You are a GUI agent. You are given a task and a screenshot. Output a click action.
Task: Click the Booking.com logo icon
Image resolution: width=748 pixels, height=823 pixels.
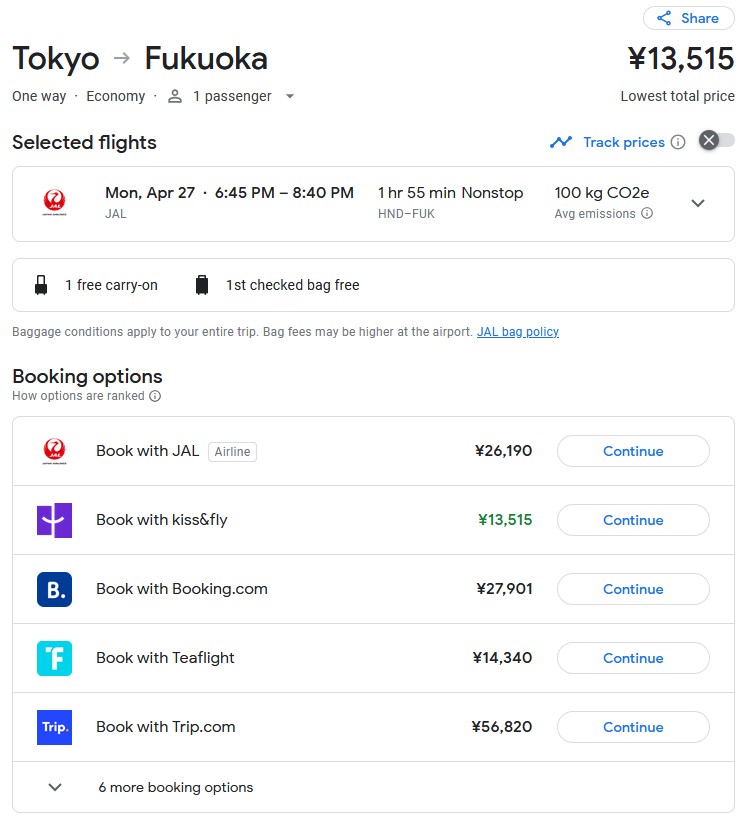coord(55,589)
